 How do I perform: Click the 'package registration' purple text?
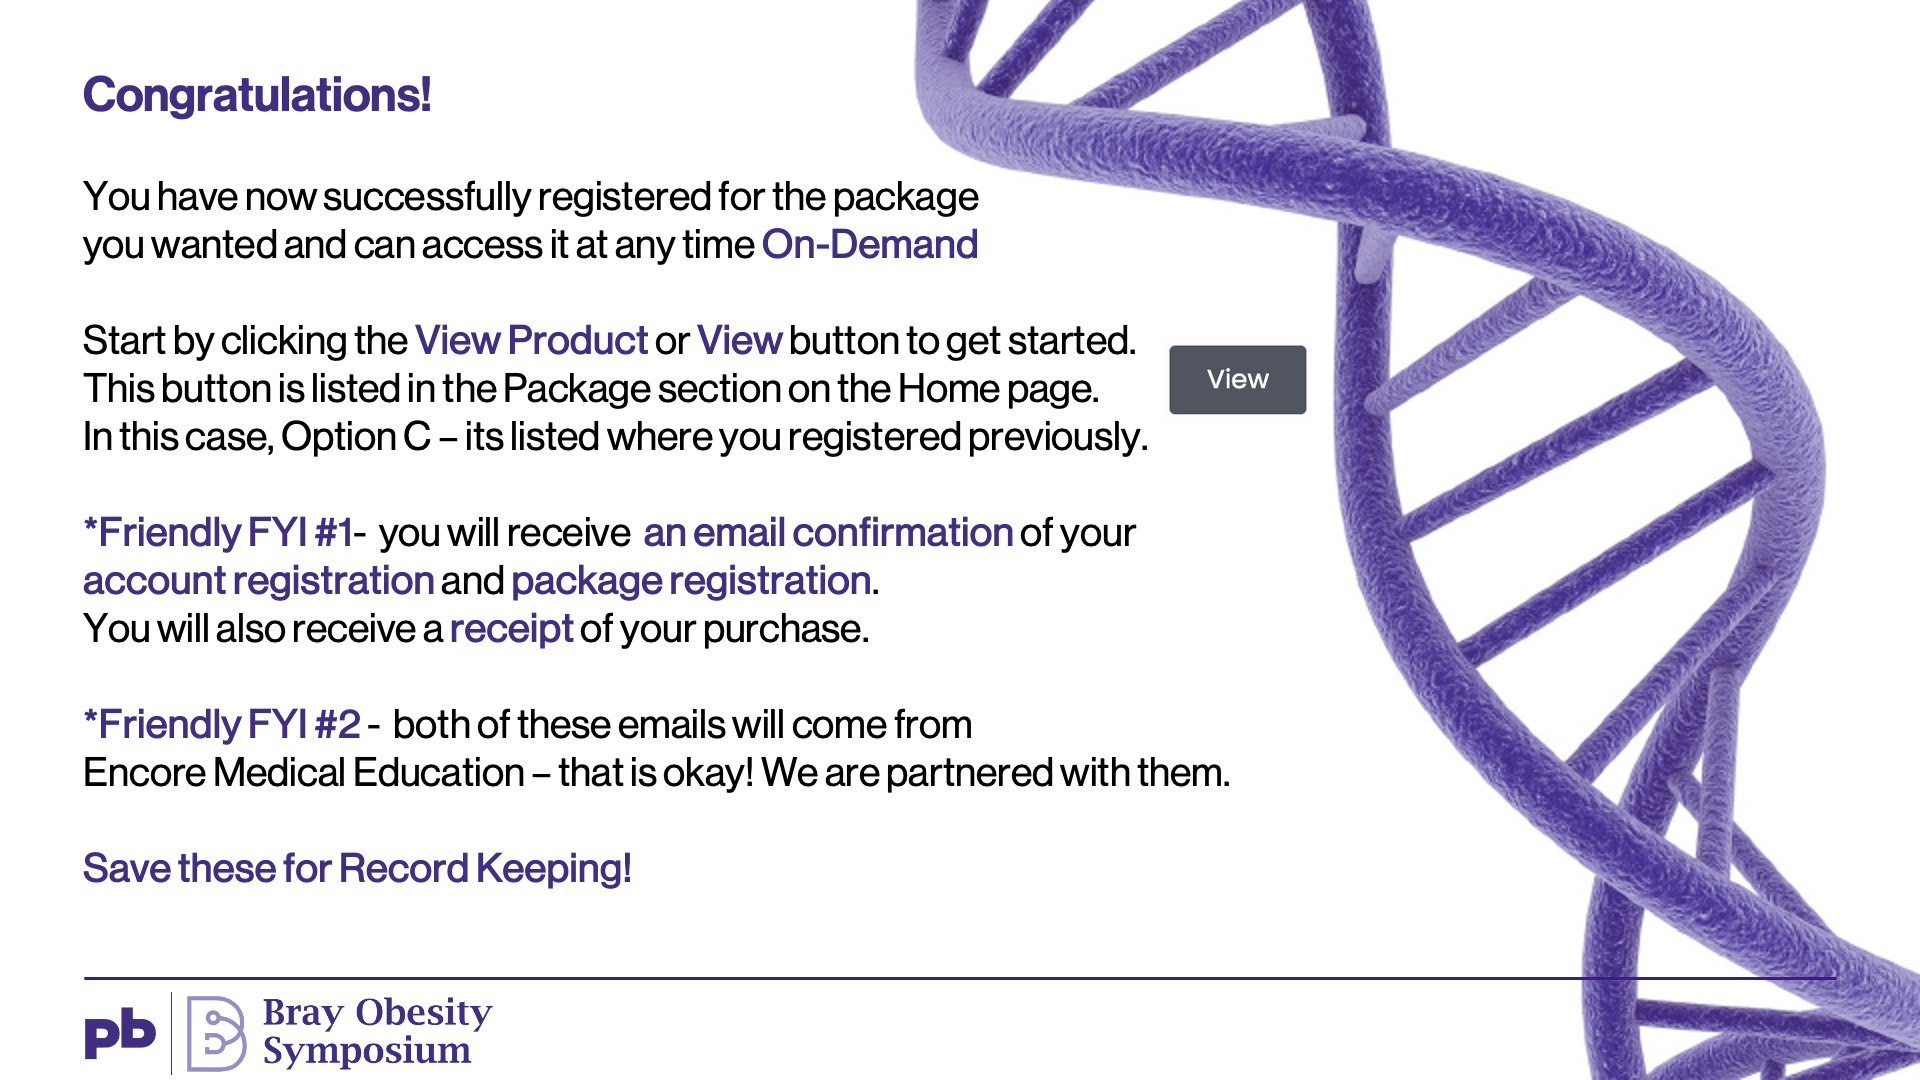[x=691, y=581]
